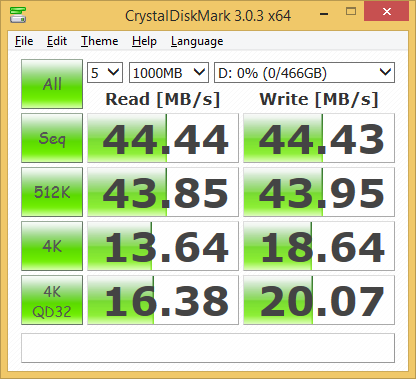The height and width of the screenshot is (379, 416).
Task: Click the 512K read result 43.85
Action: [x=163, y=192]
